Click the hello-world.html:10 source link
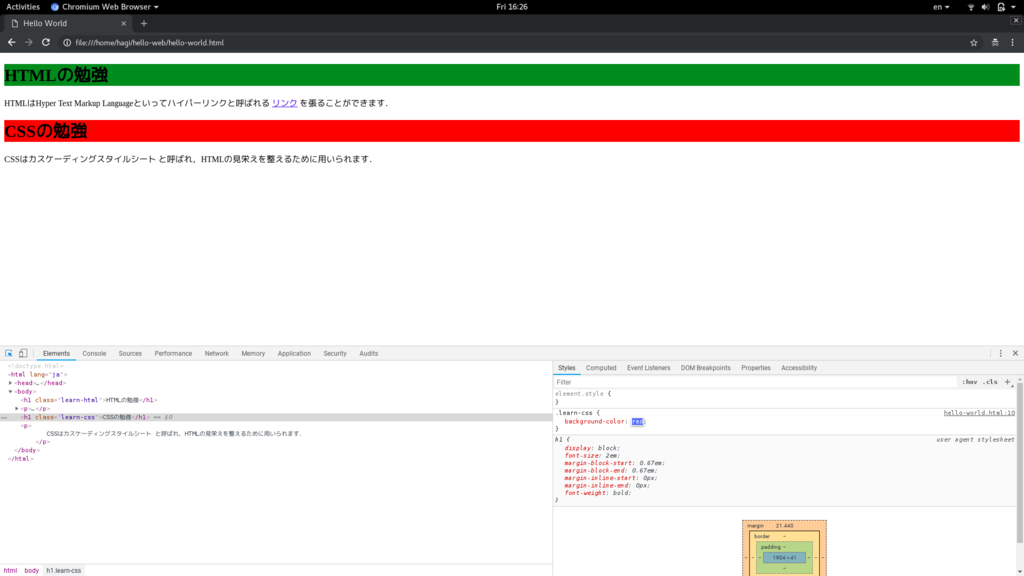 click(x=979, y=413)
